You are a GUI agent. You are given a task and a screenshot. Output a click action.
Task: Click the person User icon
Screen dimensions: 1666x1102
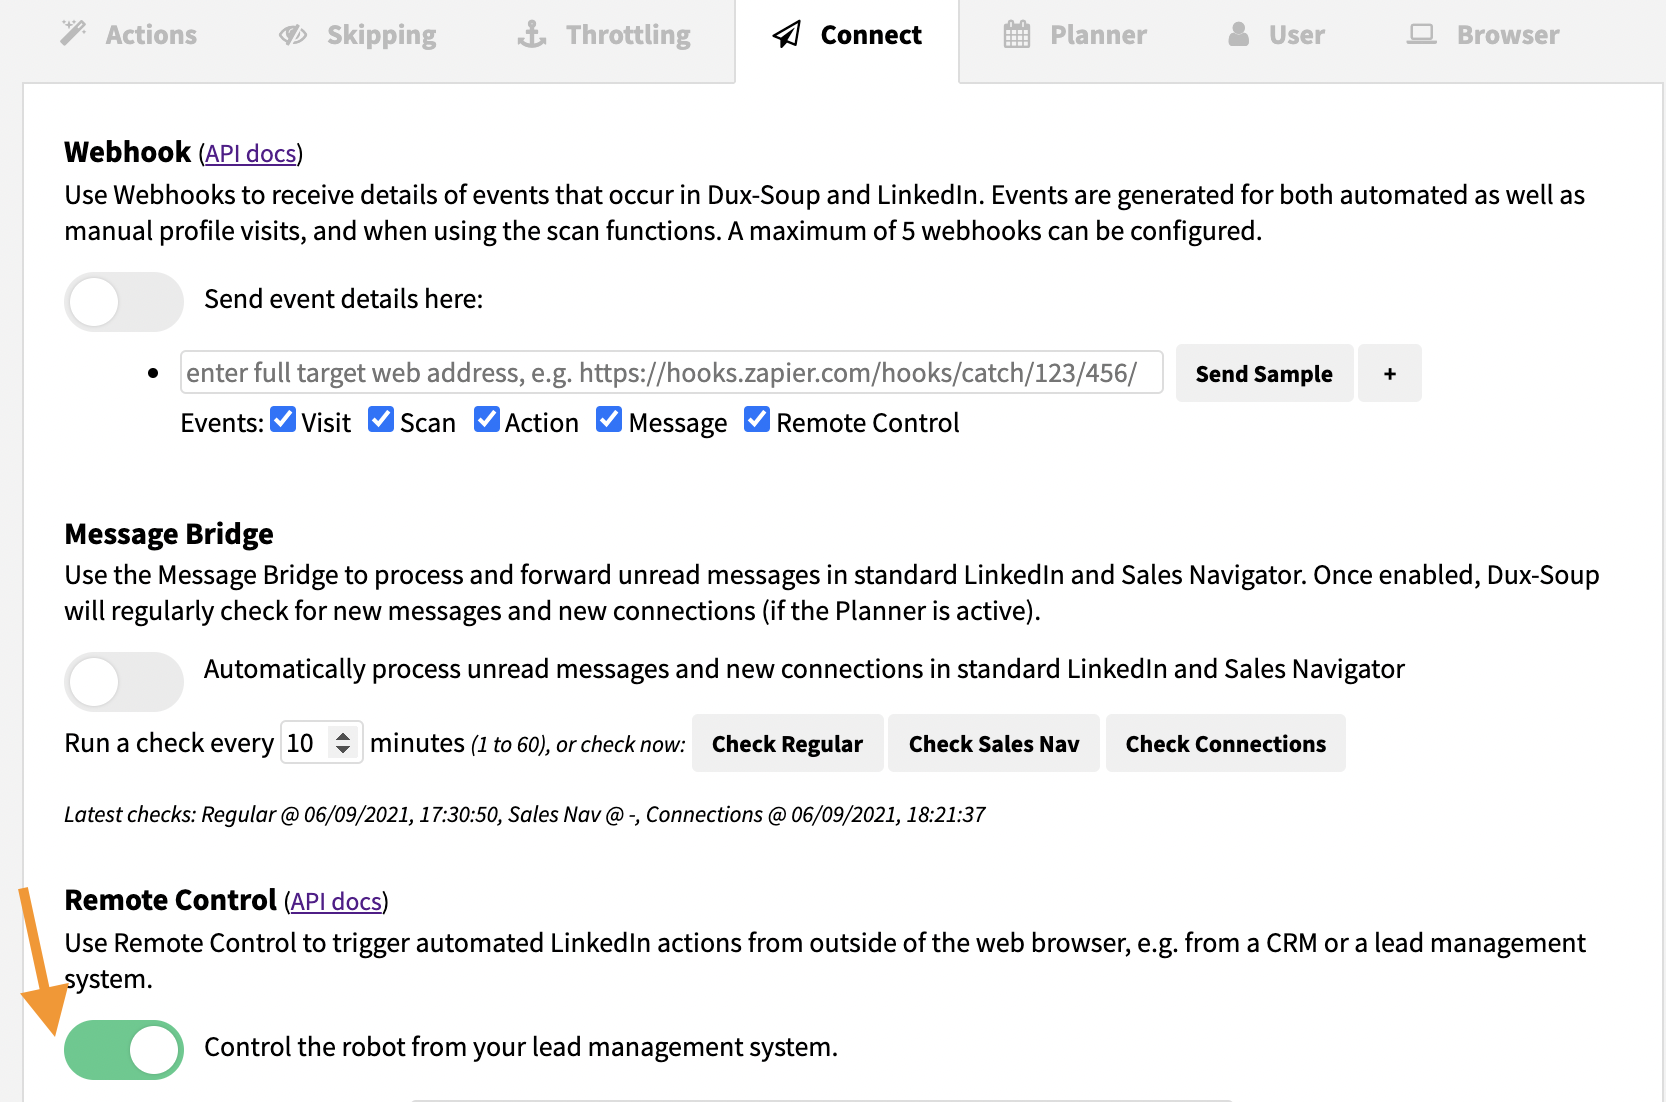(x=1239, y=34)
